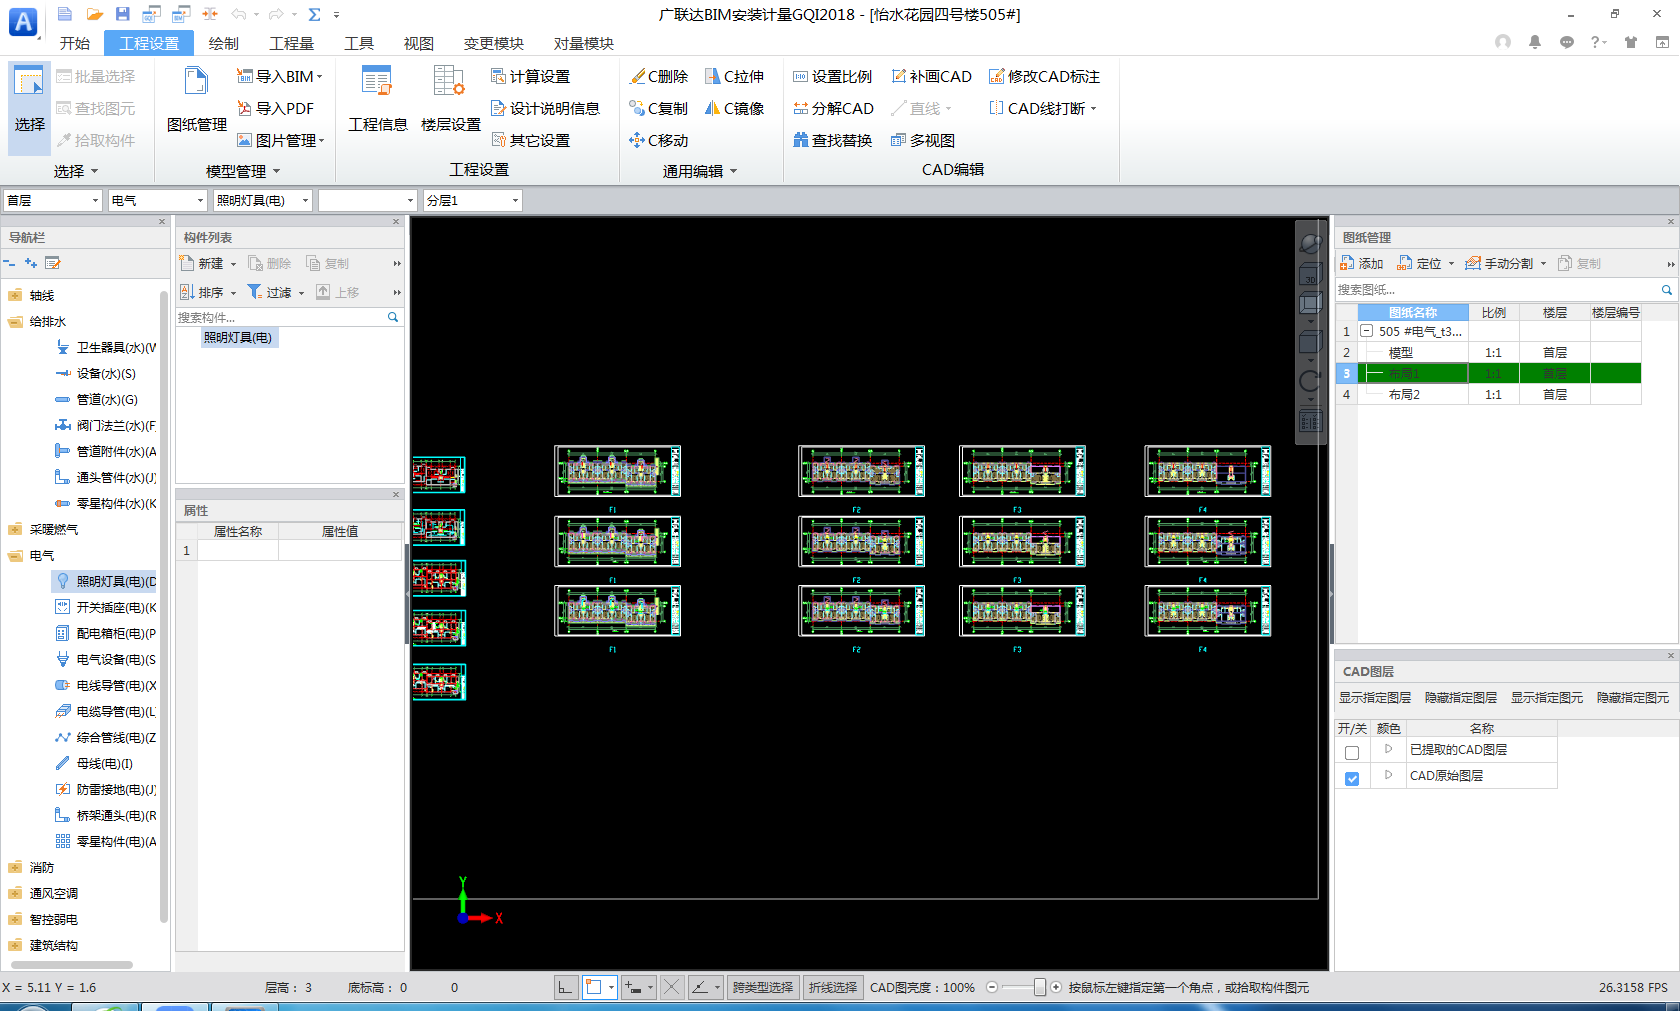Click 导入PDF import button
1680x1011 pixels.
[x=276, y=108]
